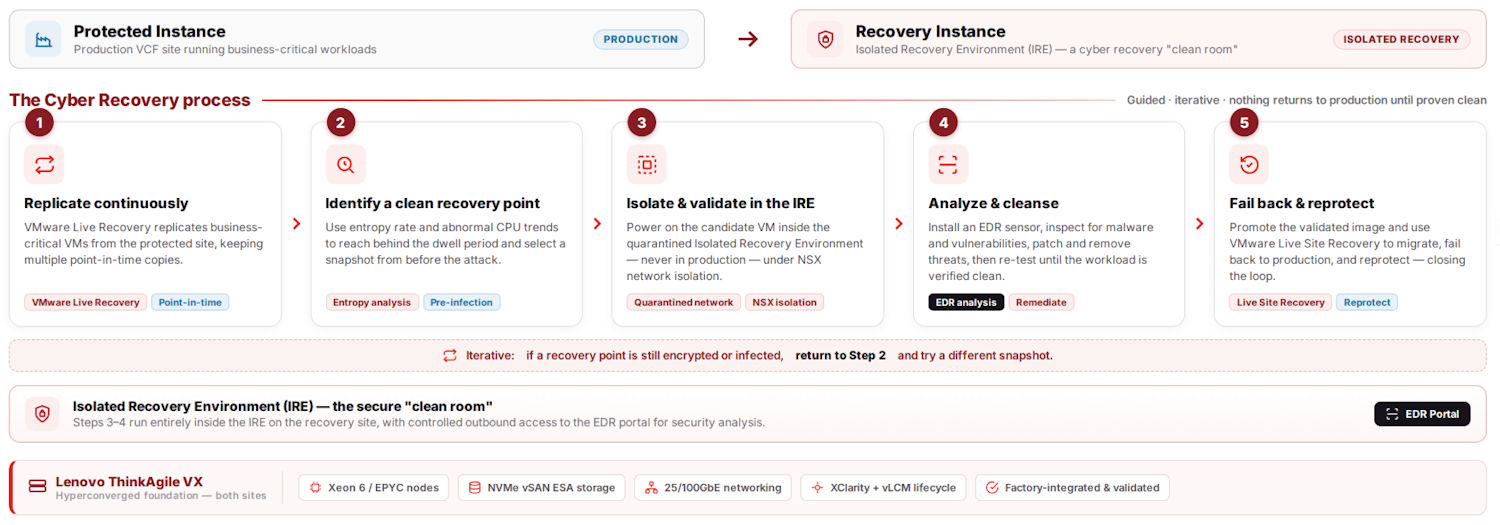Click the restore clock icon above Fail back & reprotect
The width and height of the screenshot is (1500, 525).
coord(1249,165)
